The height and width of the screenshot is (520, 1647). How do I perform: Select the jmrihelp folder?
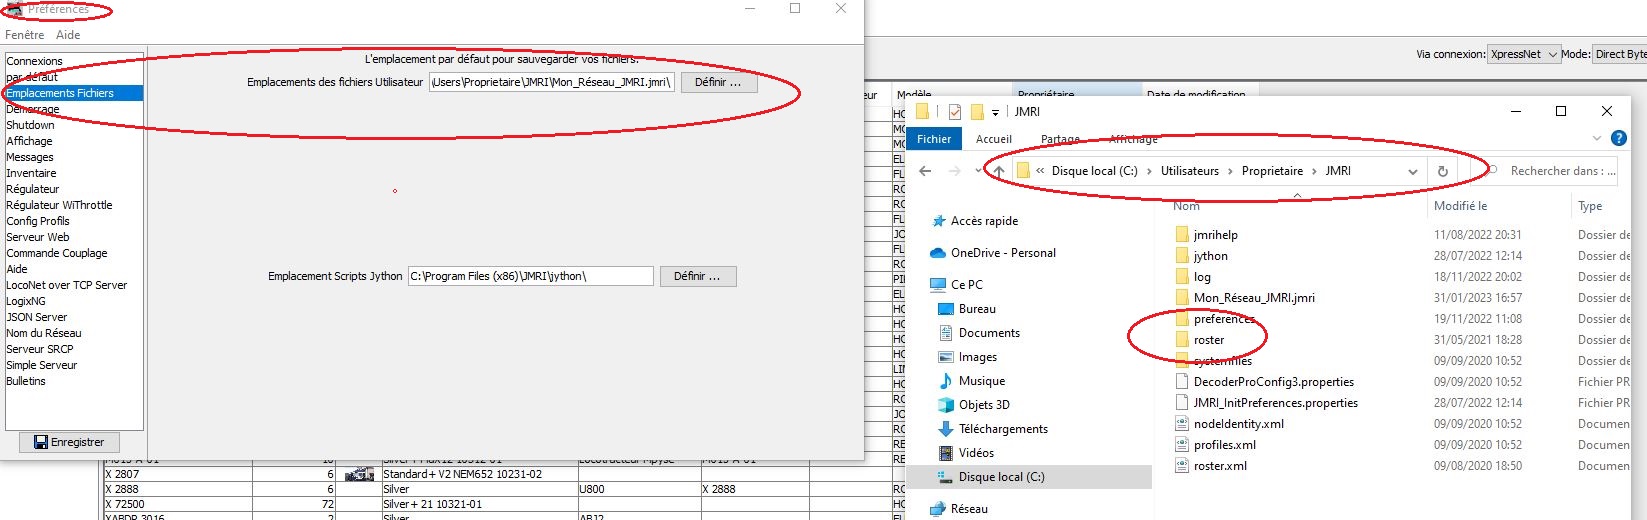pos(1215,235)
